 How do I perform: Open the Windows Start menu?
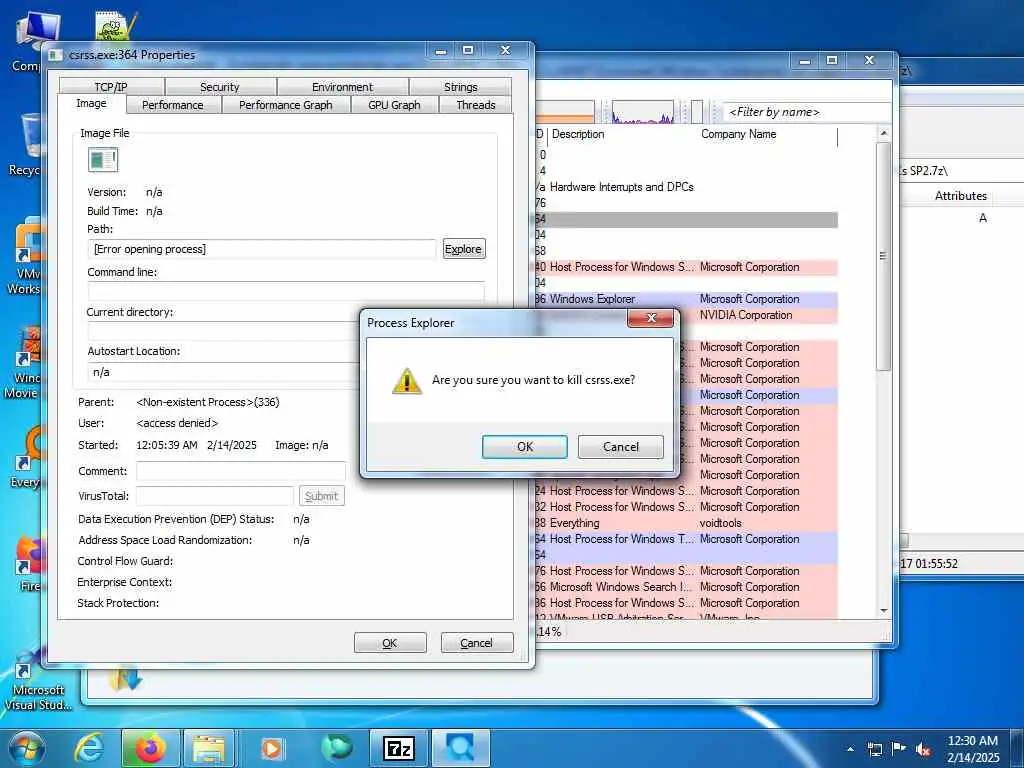point(26,748)
